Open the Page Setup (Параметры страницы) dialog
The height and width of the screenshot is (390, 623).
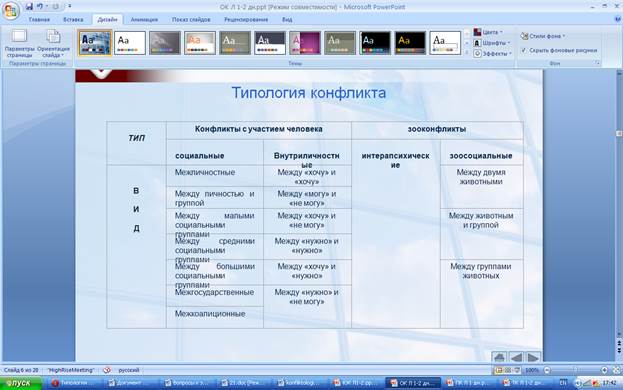point(19,44)
